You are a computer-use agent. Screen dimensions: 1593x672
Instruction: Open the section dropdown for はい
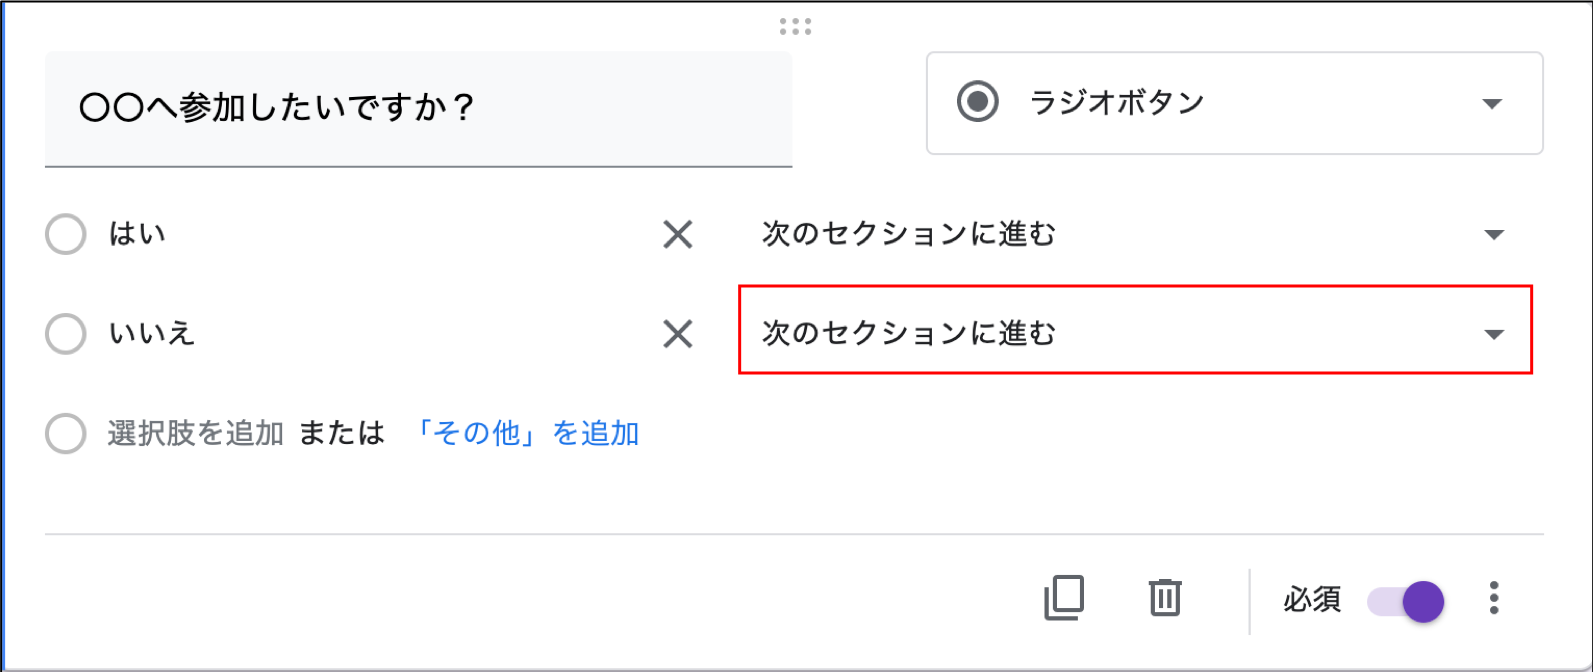1134,235
